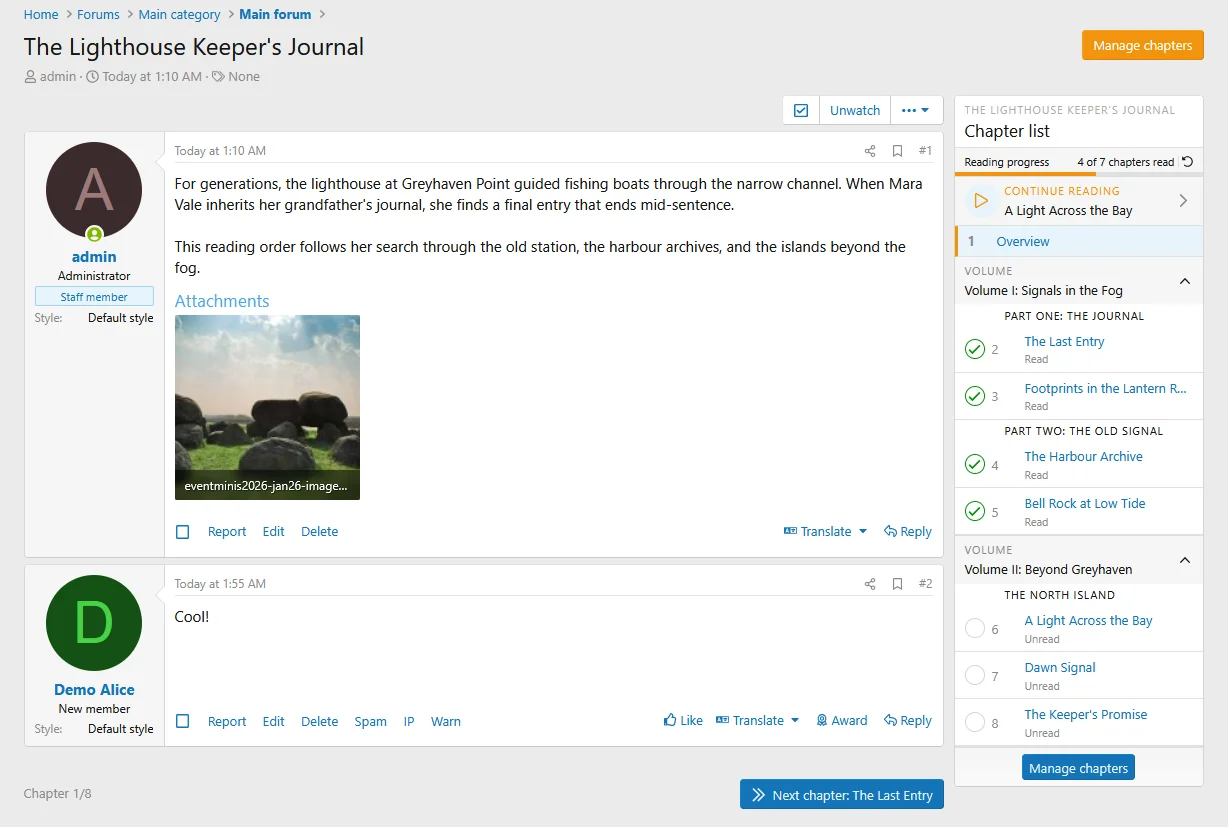This screenshot has height=827, width=1228.
Task: Edit post #2
Action: (x=274, y=721)
